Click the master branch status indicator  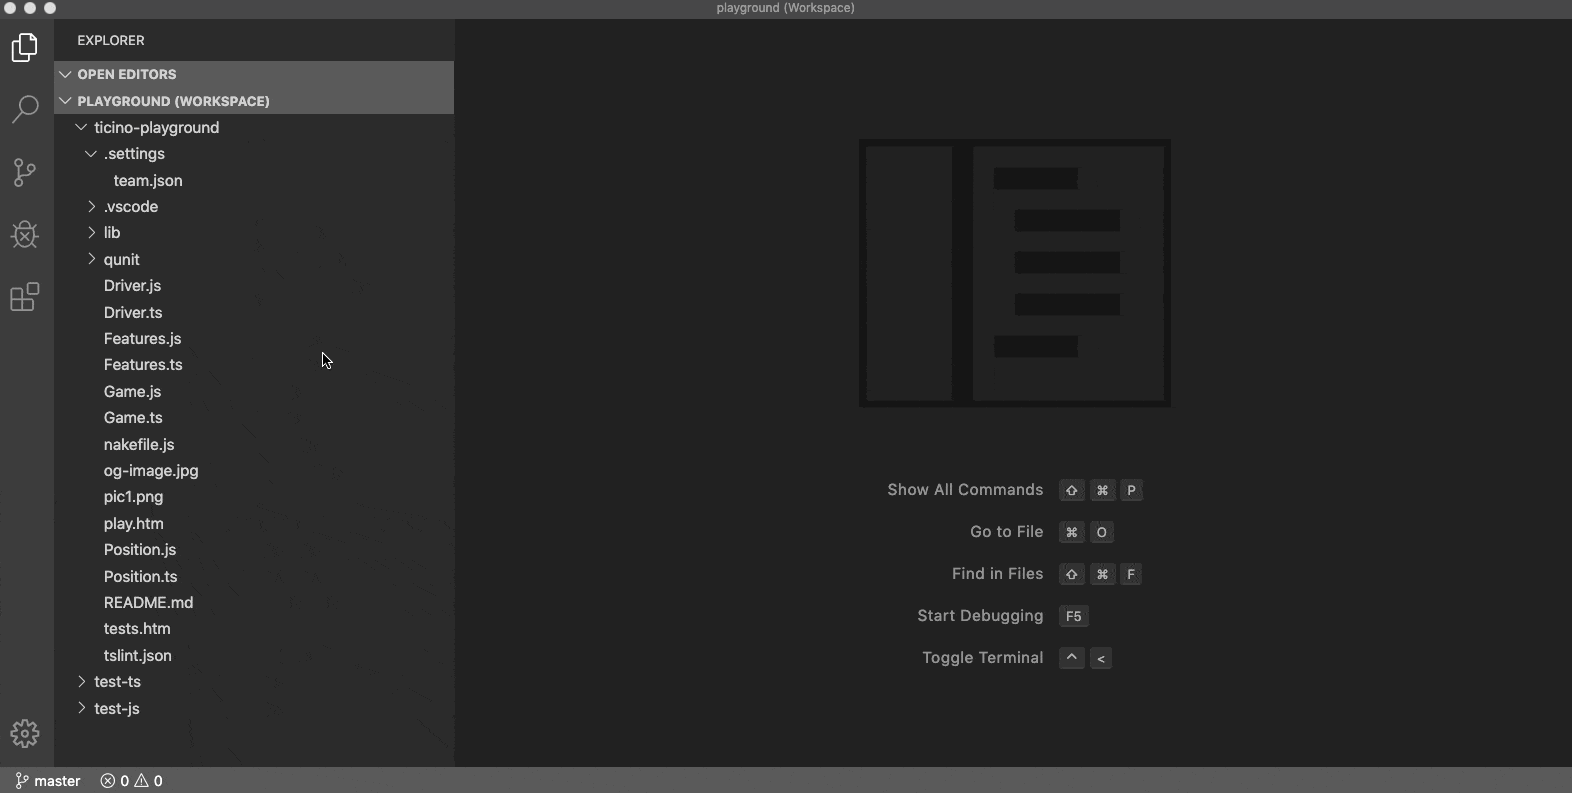tap(48, 781)
